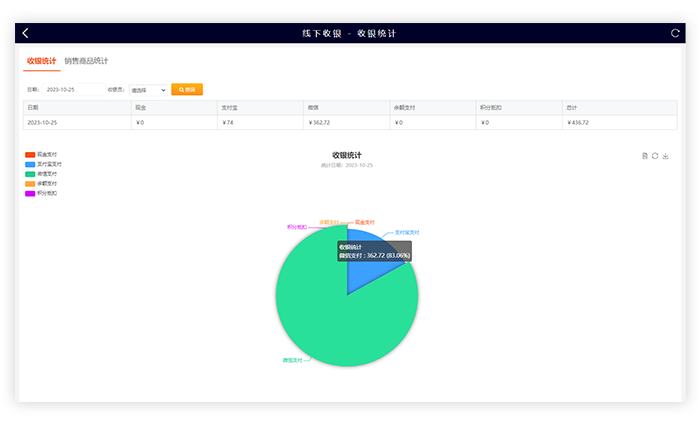The height and width of the screenshot is (424, 700).
Task: Select the 收银统计 tab
Action: pyautogui.click(x=42, y=61)
